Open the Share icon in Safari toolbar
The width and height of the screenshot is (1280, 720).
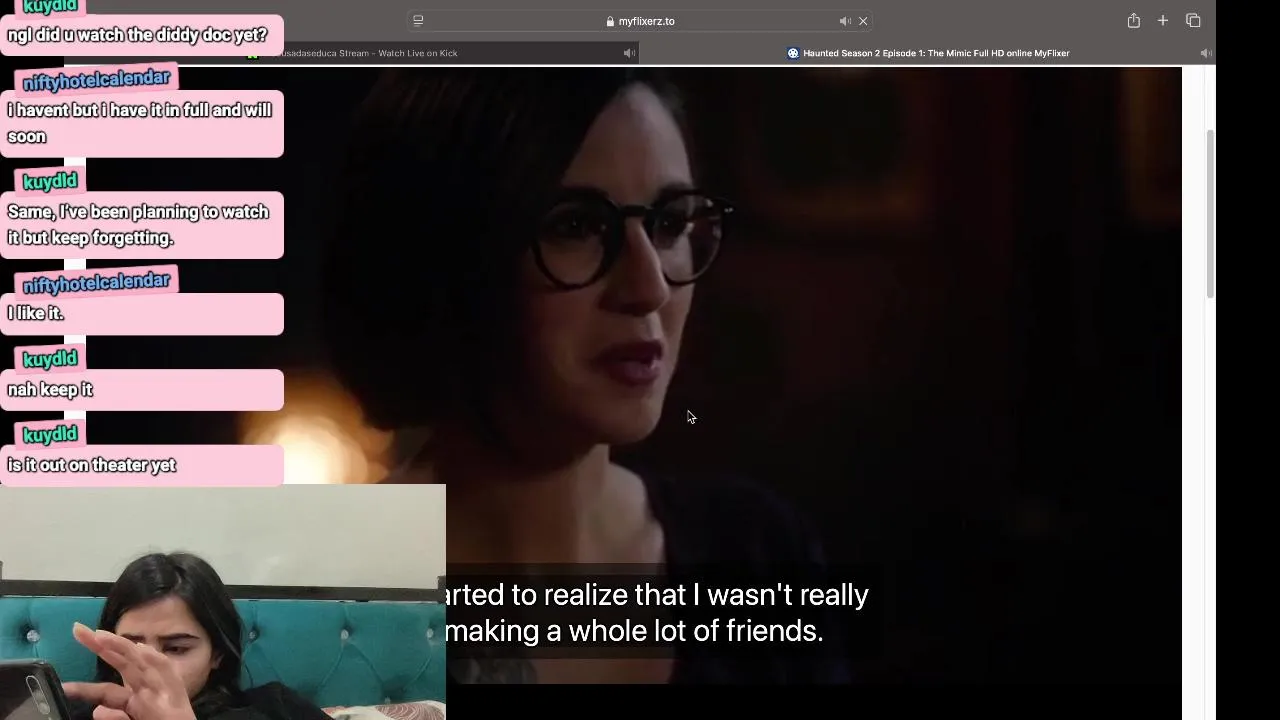click(x=1133, y=20)
